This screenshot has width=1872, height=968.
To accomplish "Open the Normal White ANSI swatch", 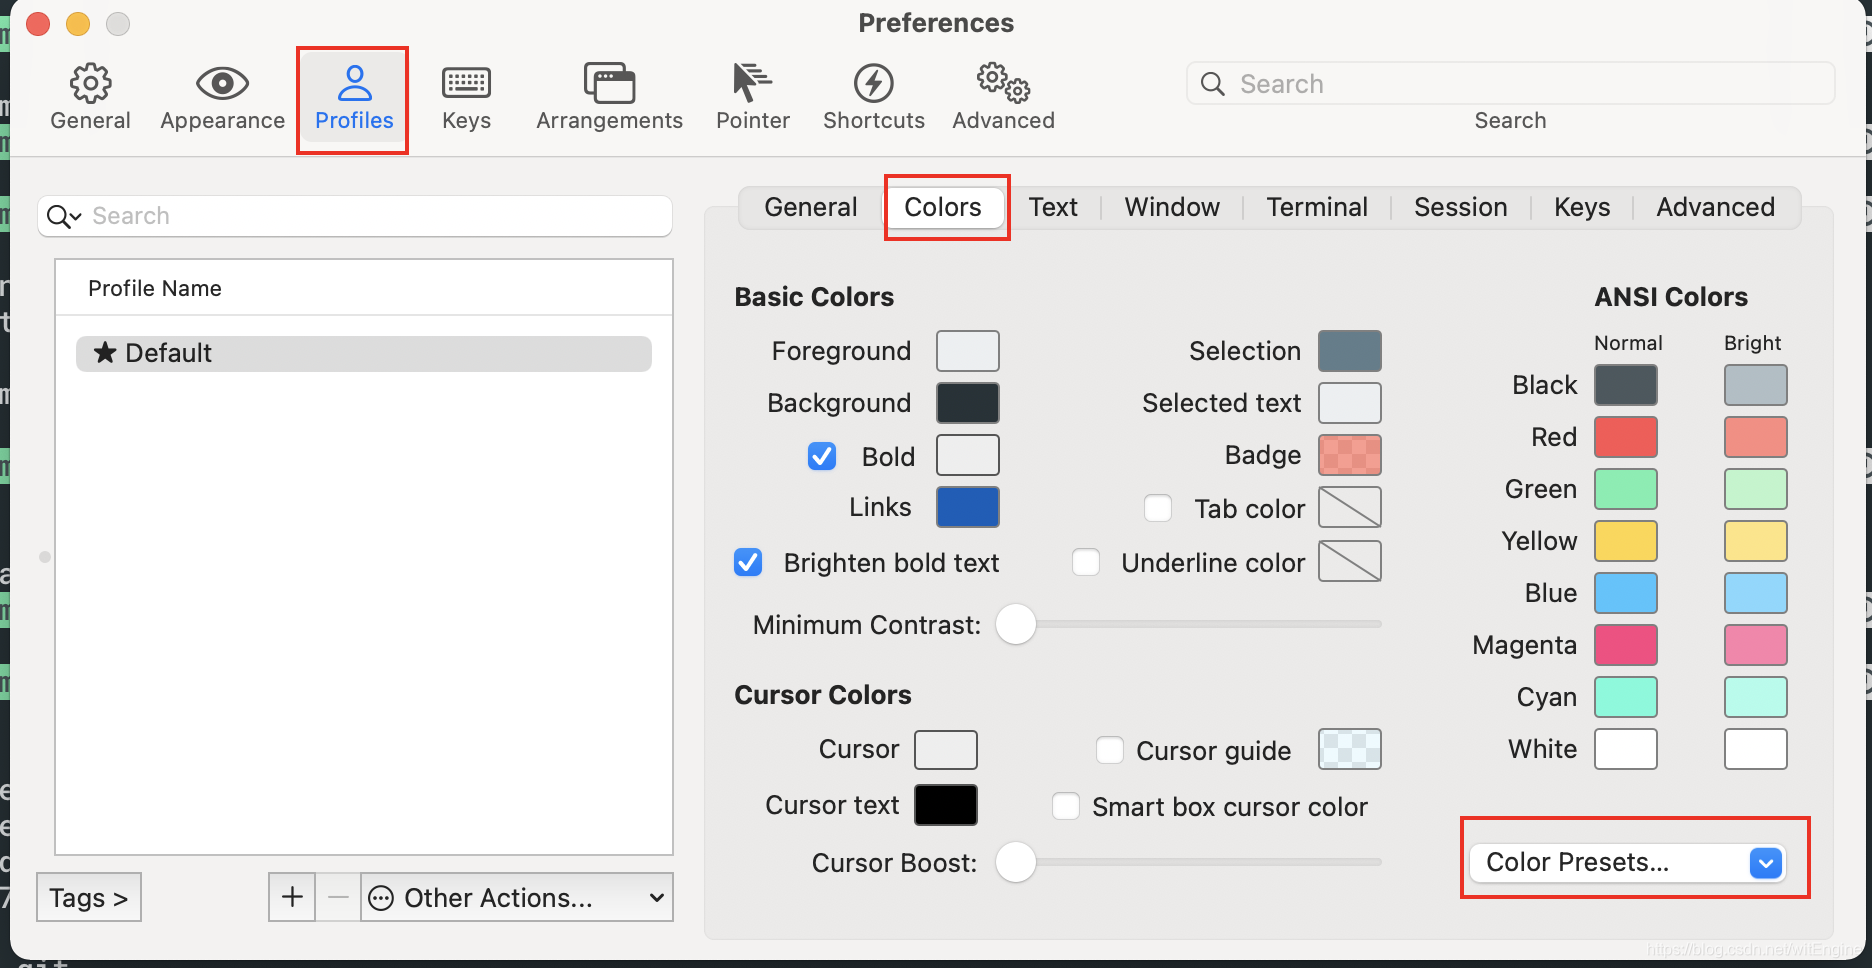I will (1626, 749).
